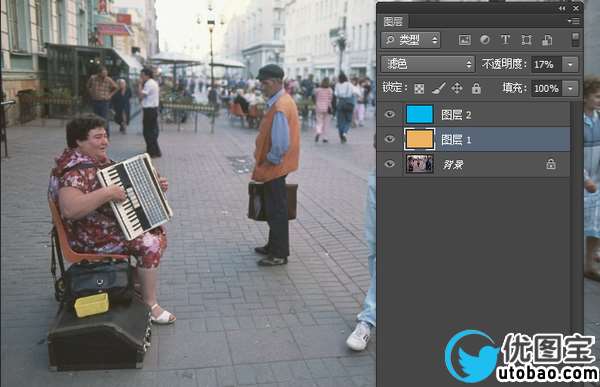The image size is (600, 387).
Task: Toggle visibility of 背景 layer
Action: click(x=390, y=164)
